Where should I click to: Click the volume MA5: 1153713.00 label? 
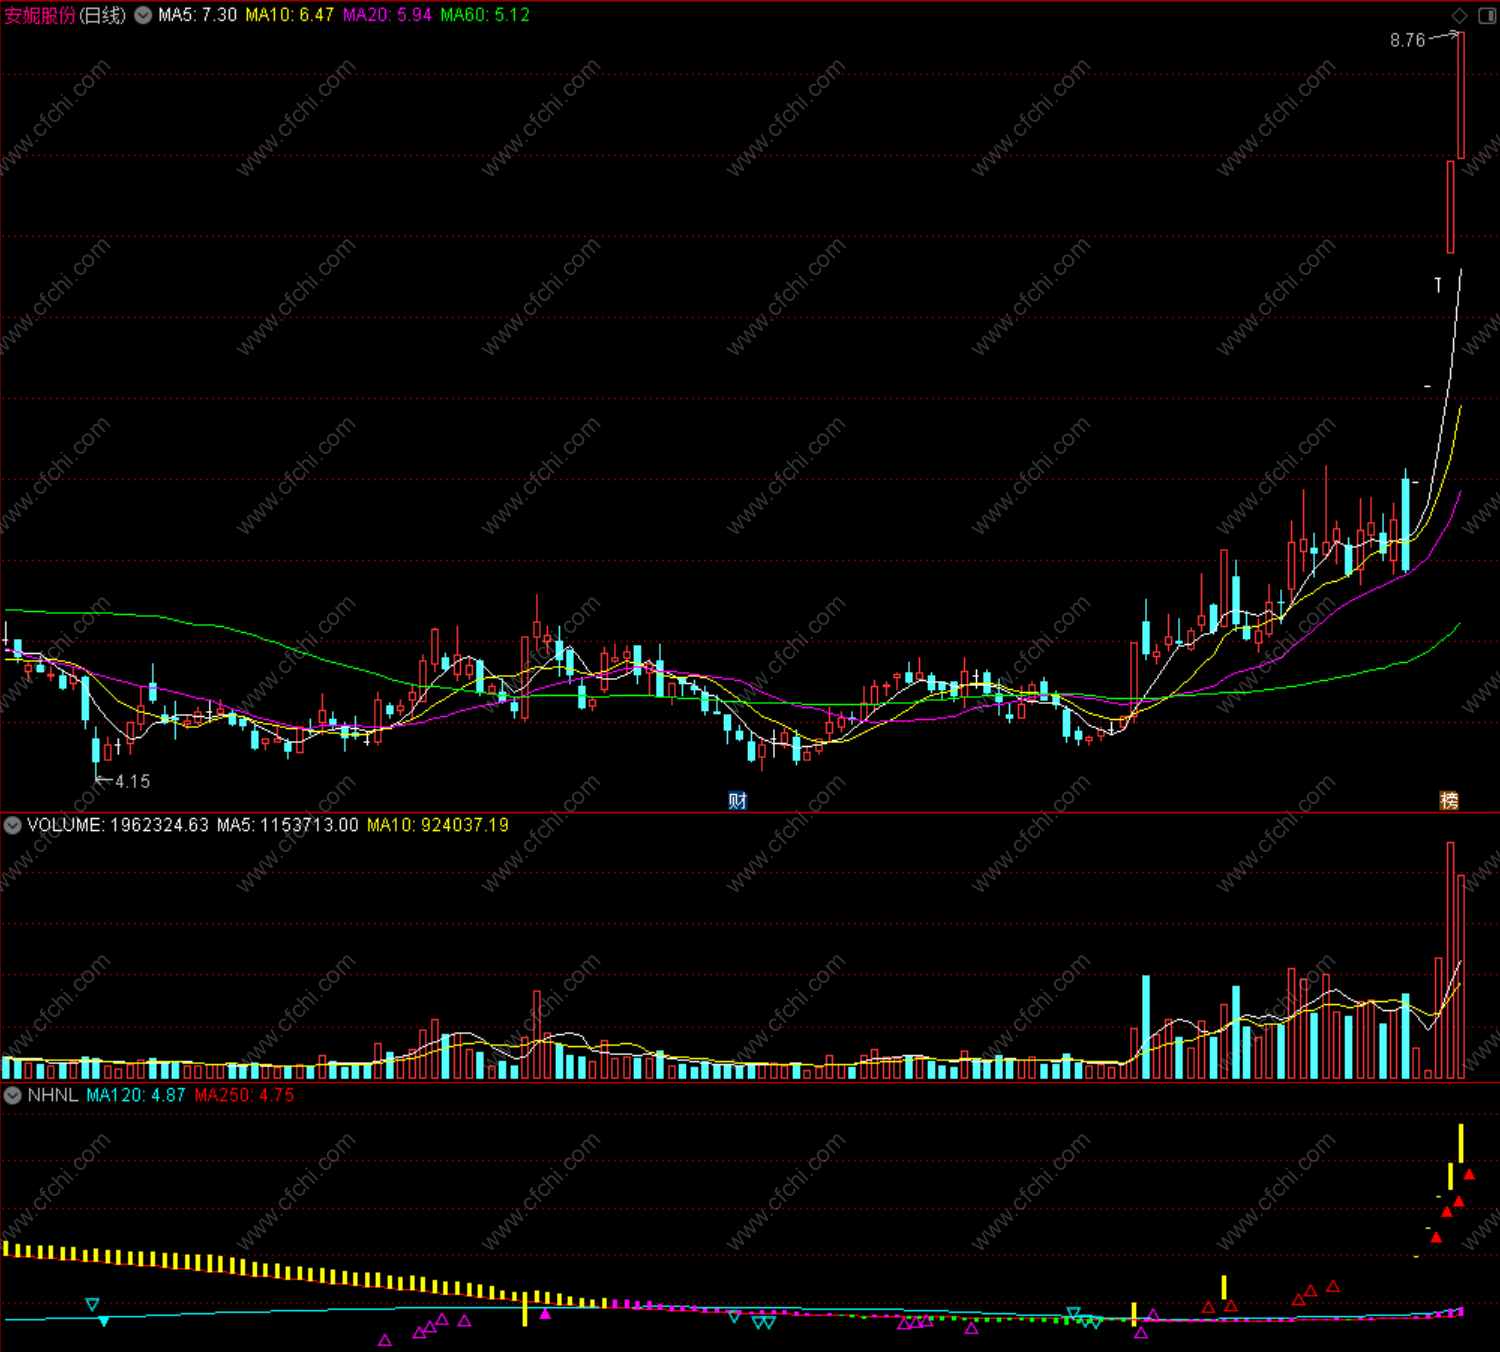point(287,825)
